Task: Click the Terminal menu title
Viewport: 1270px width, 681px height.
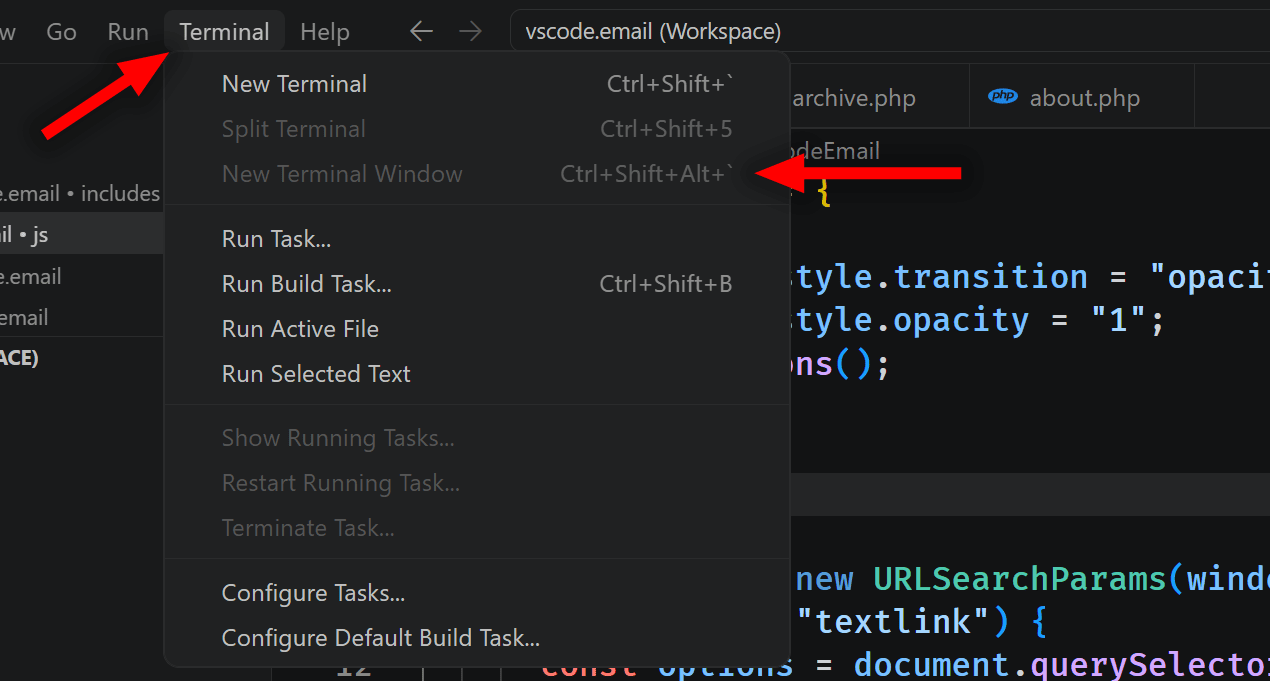Action: coord(224,31)
